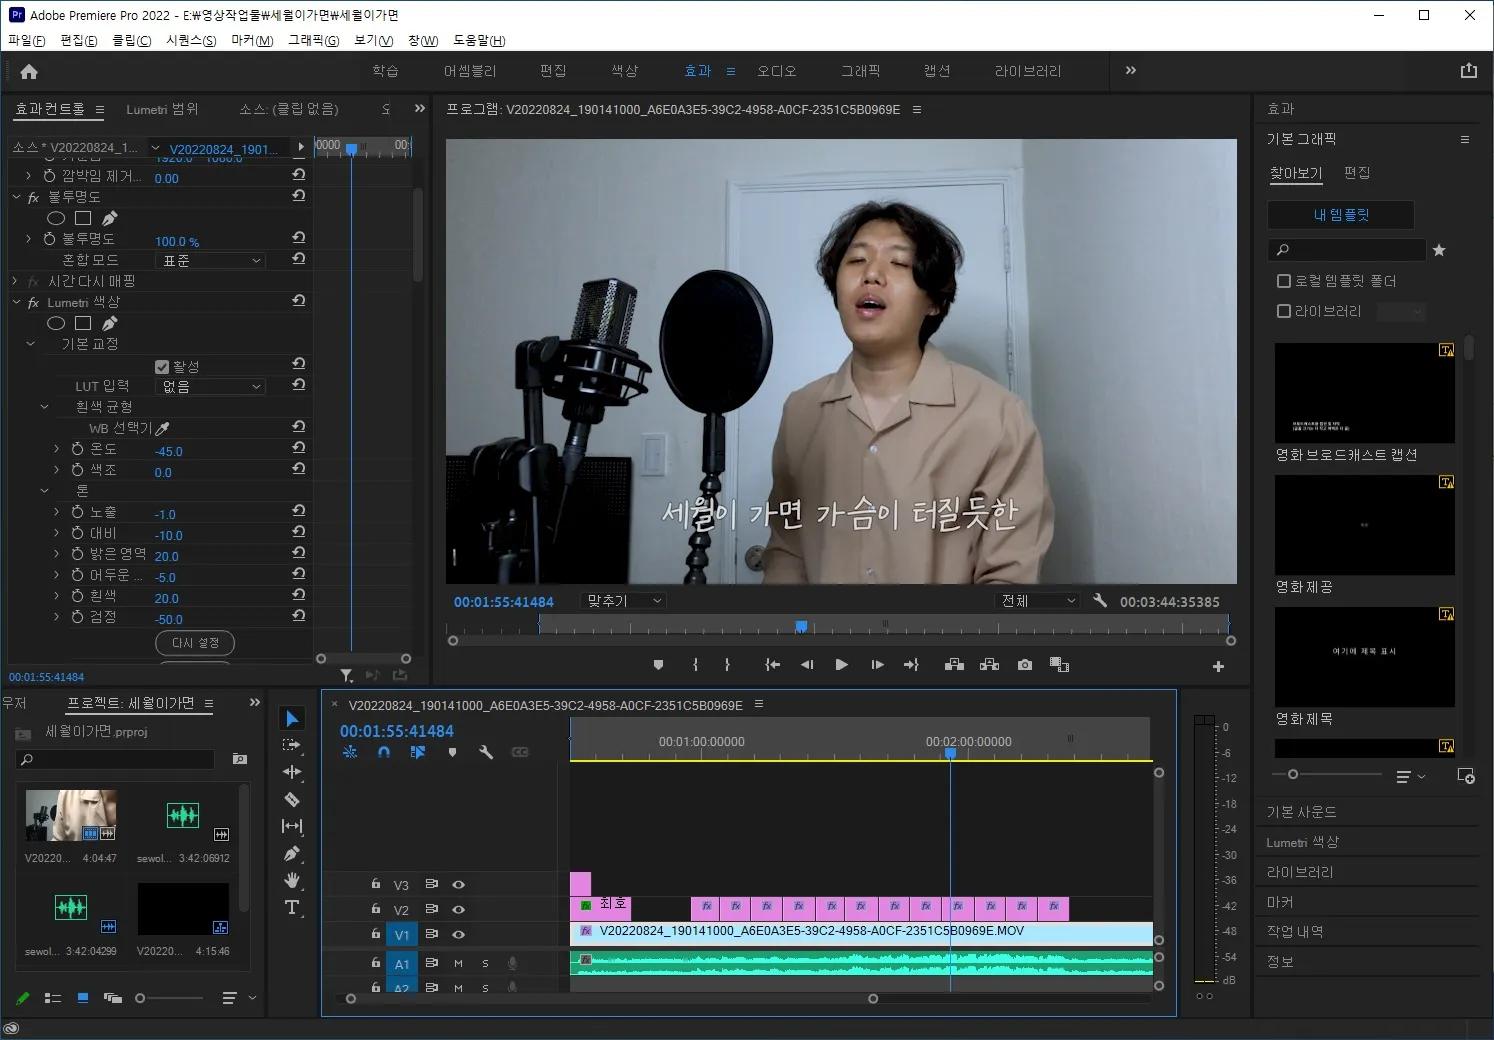Click the 내 템플릿 button
Viewport: 1494px width, 1040px height.
tap(1341, 215)
